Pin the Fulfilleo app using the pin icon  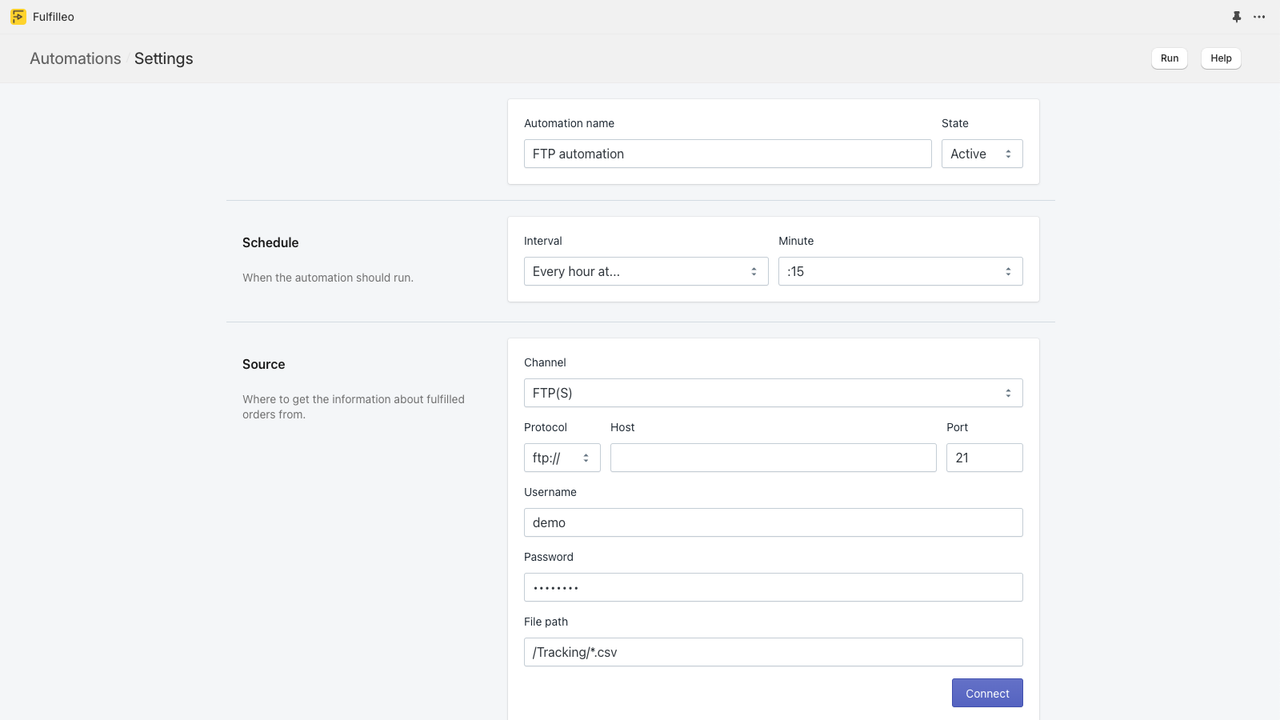click(x=1236, y=16)
